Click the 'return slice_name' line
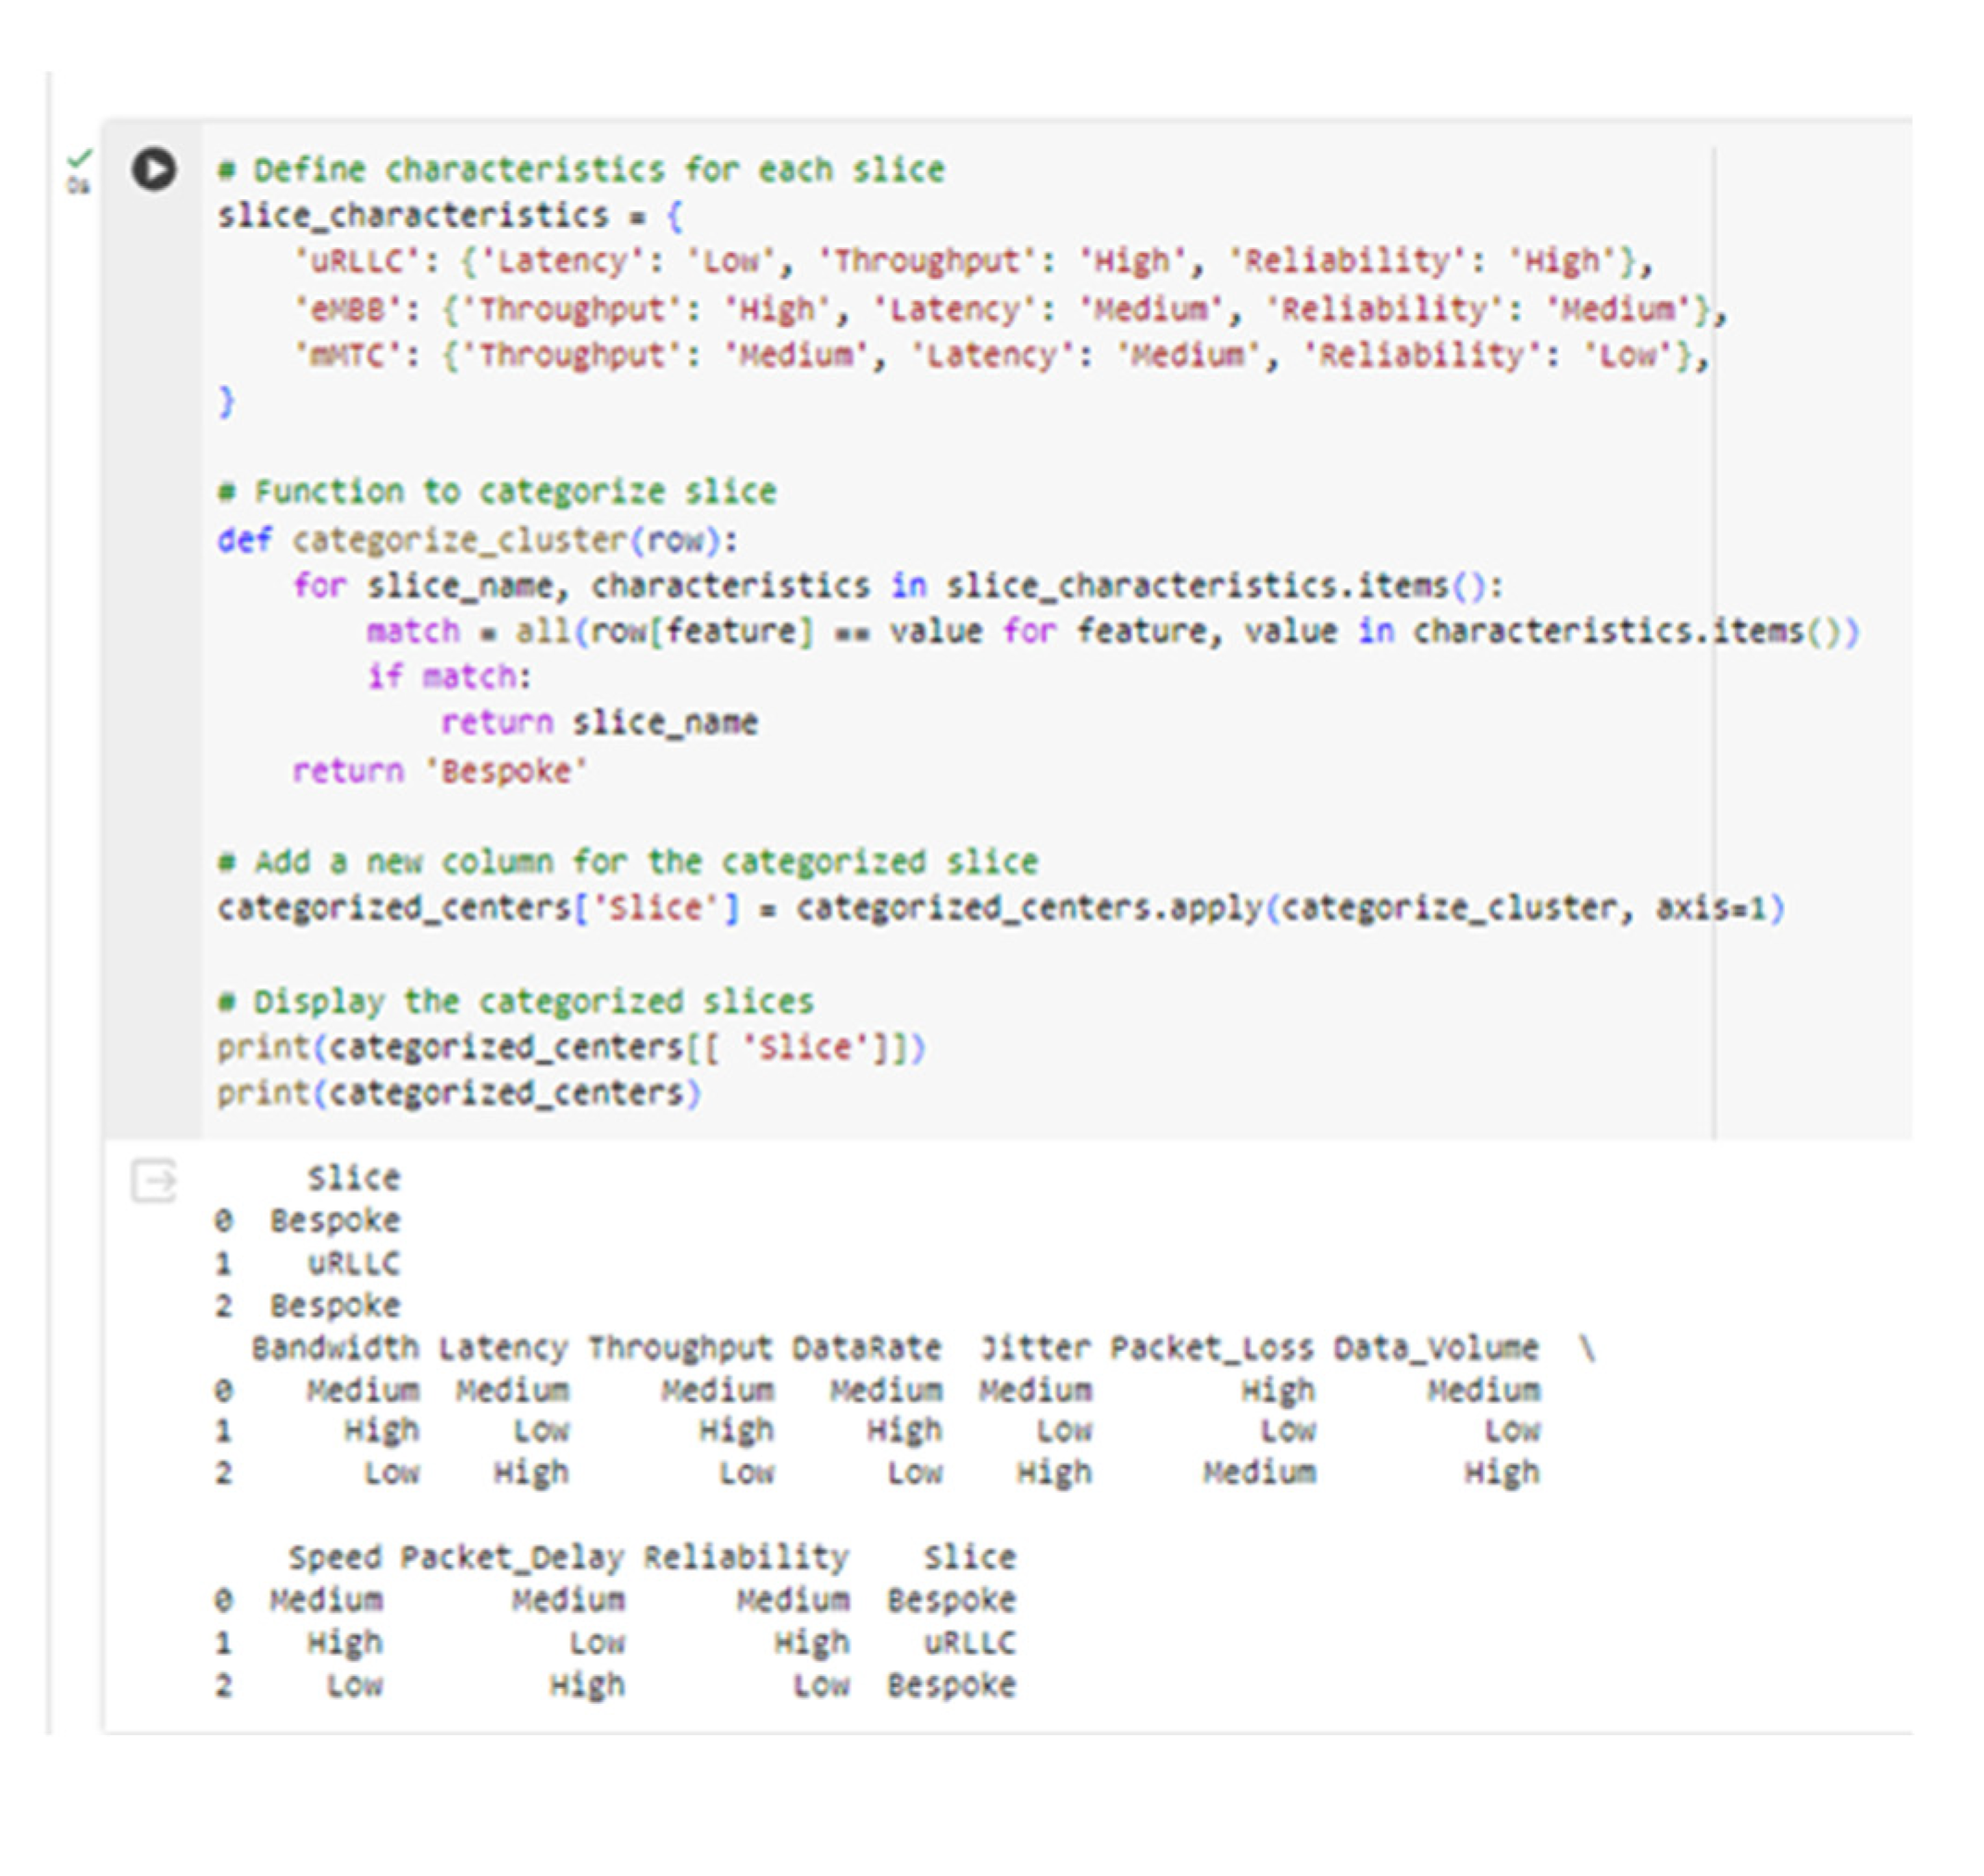The image size is (1984, 1876). (x=598, y=723)
